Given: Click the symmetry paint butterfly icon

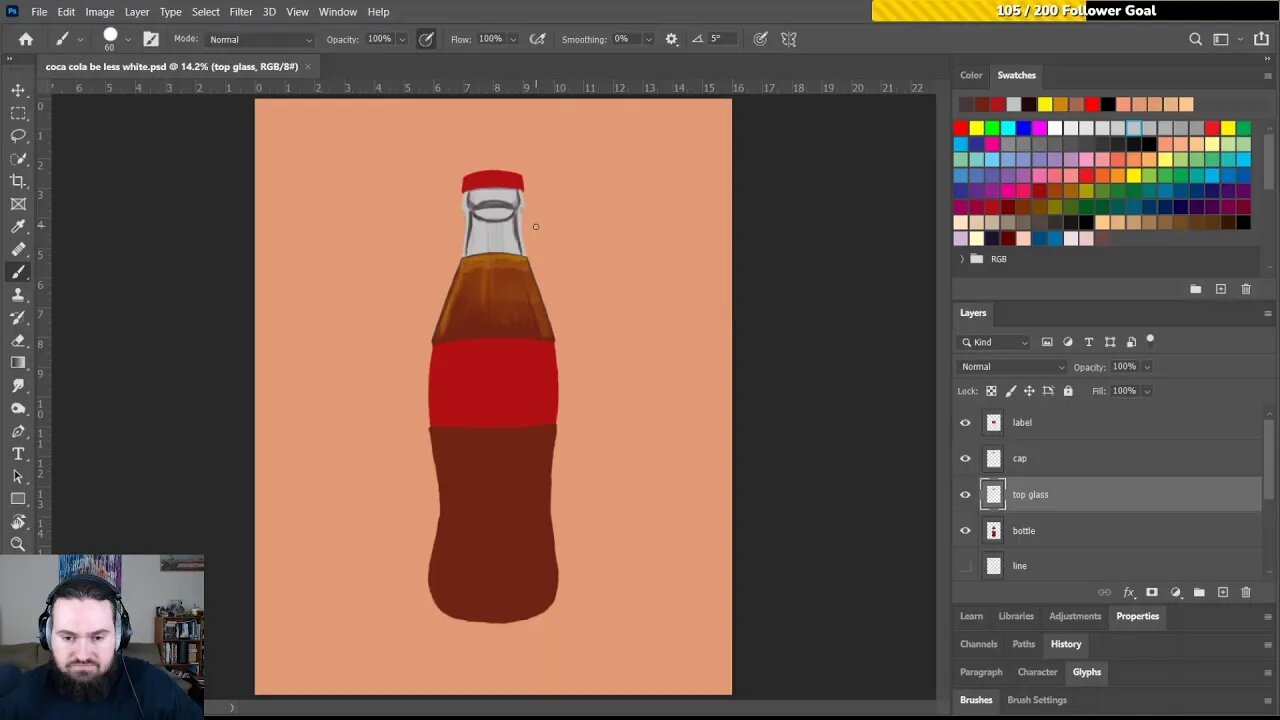Looking at the screenshot, I should [x=789, y=39].
